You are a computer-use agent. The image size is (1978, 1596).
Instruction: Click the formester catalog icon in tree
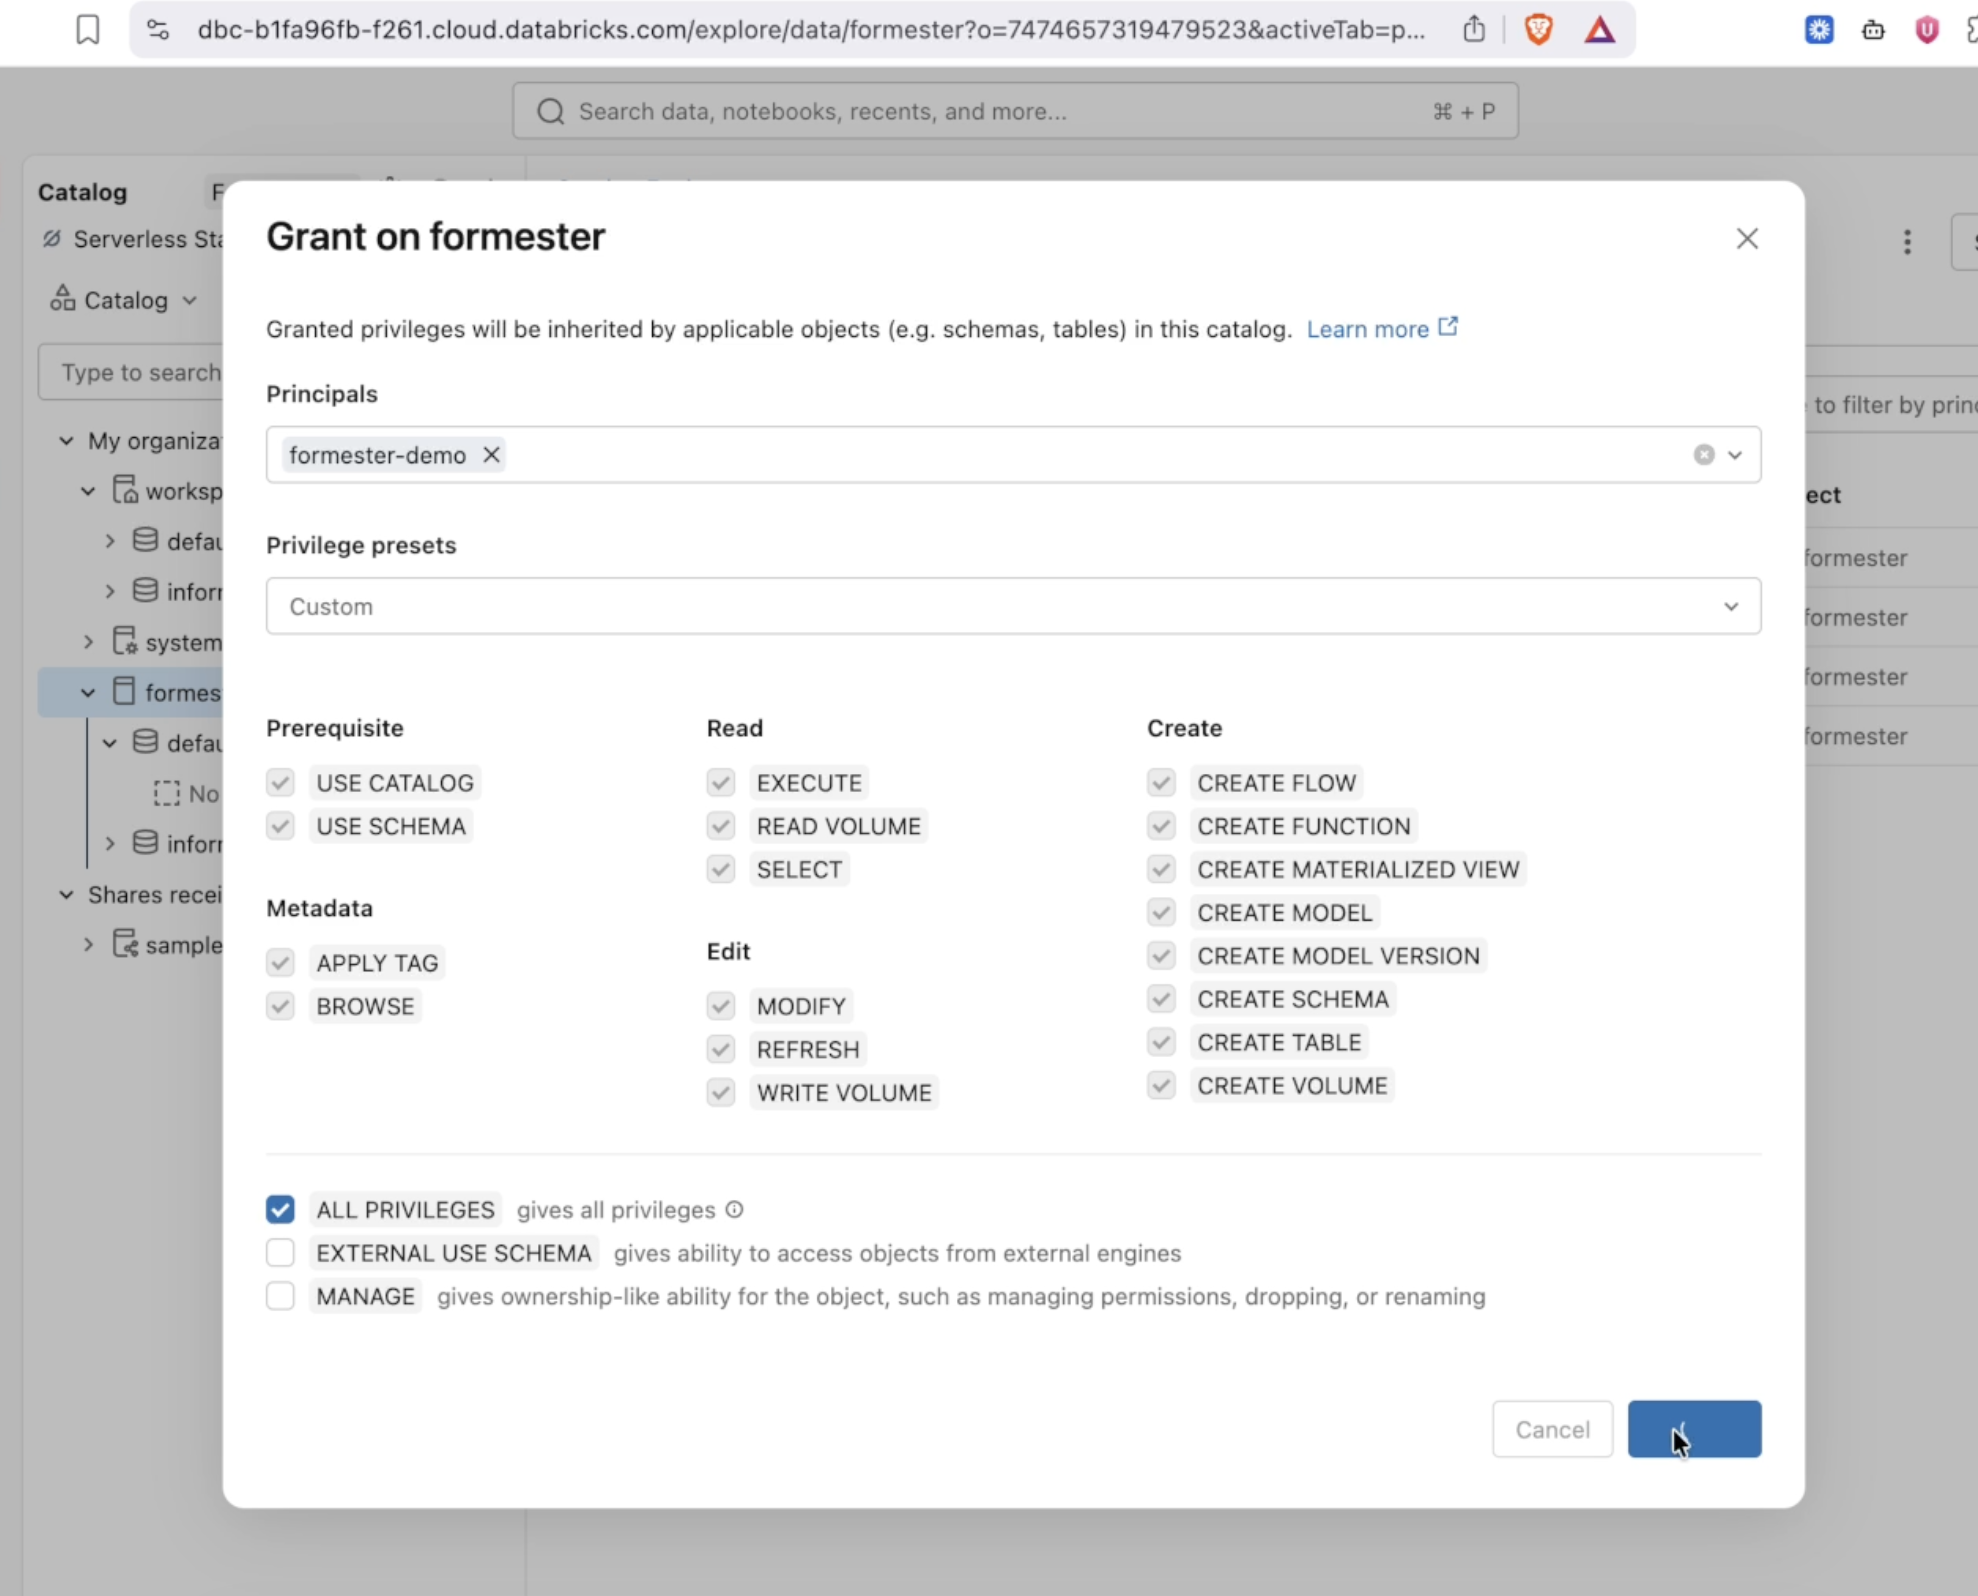pyautogui.click(x=124, y=691)
